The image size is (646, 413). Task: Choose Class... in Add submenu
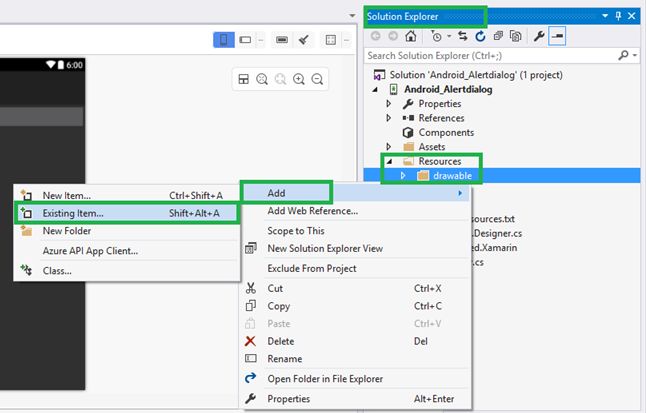point(127,271)
